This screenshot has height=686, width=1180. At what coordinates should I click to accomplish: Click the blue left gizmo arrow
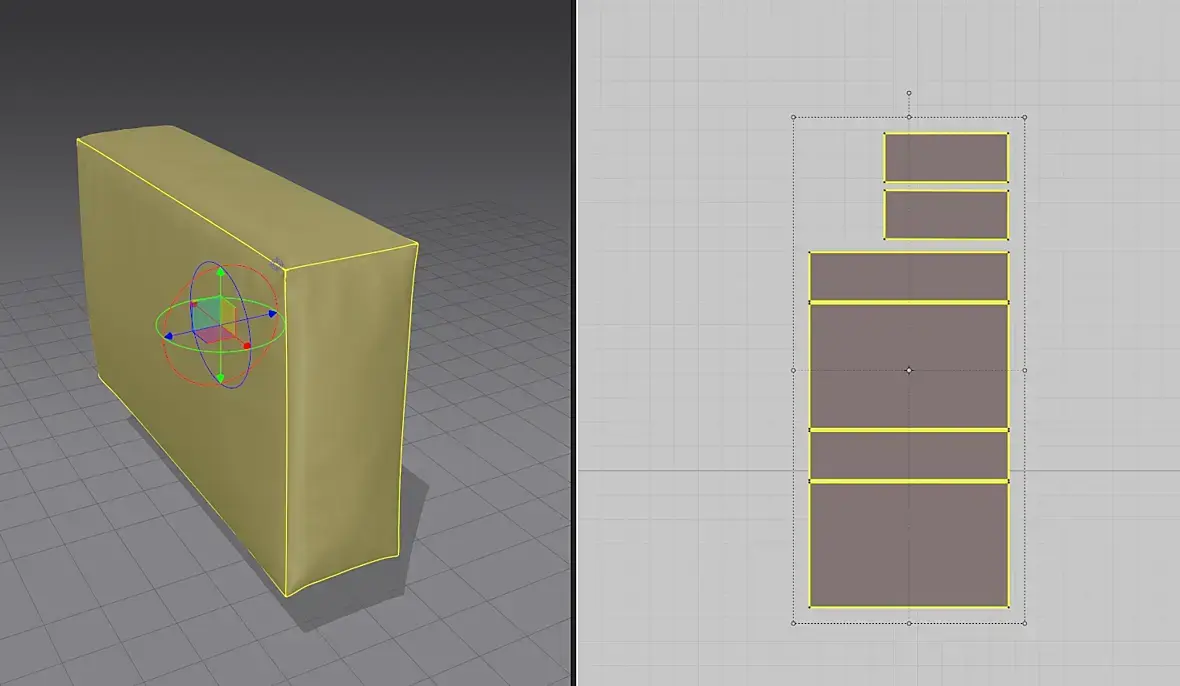[169, 336]
